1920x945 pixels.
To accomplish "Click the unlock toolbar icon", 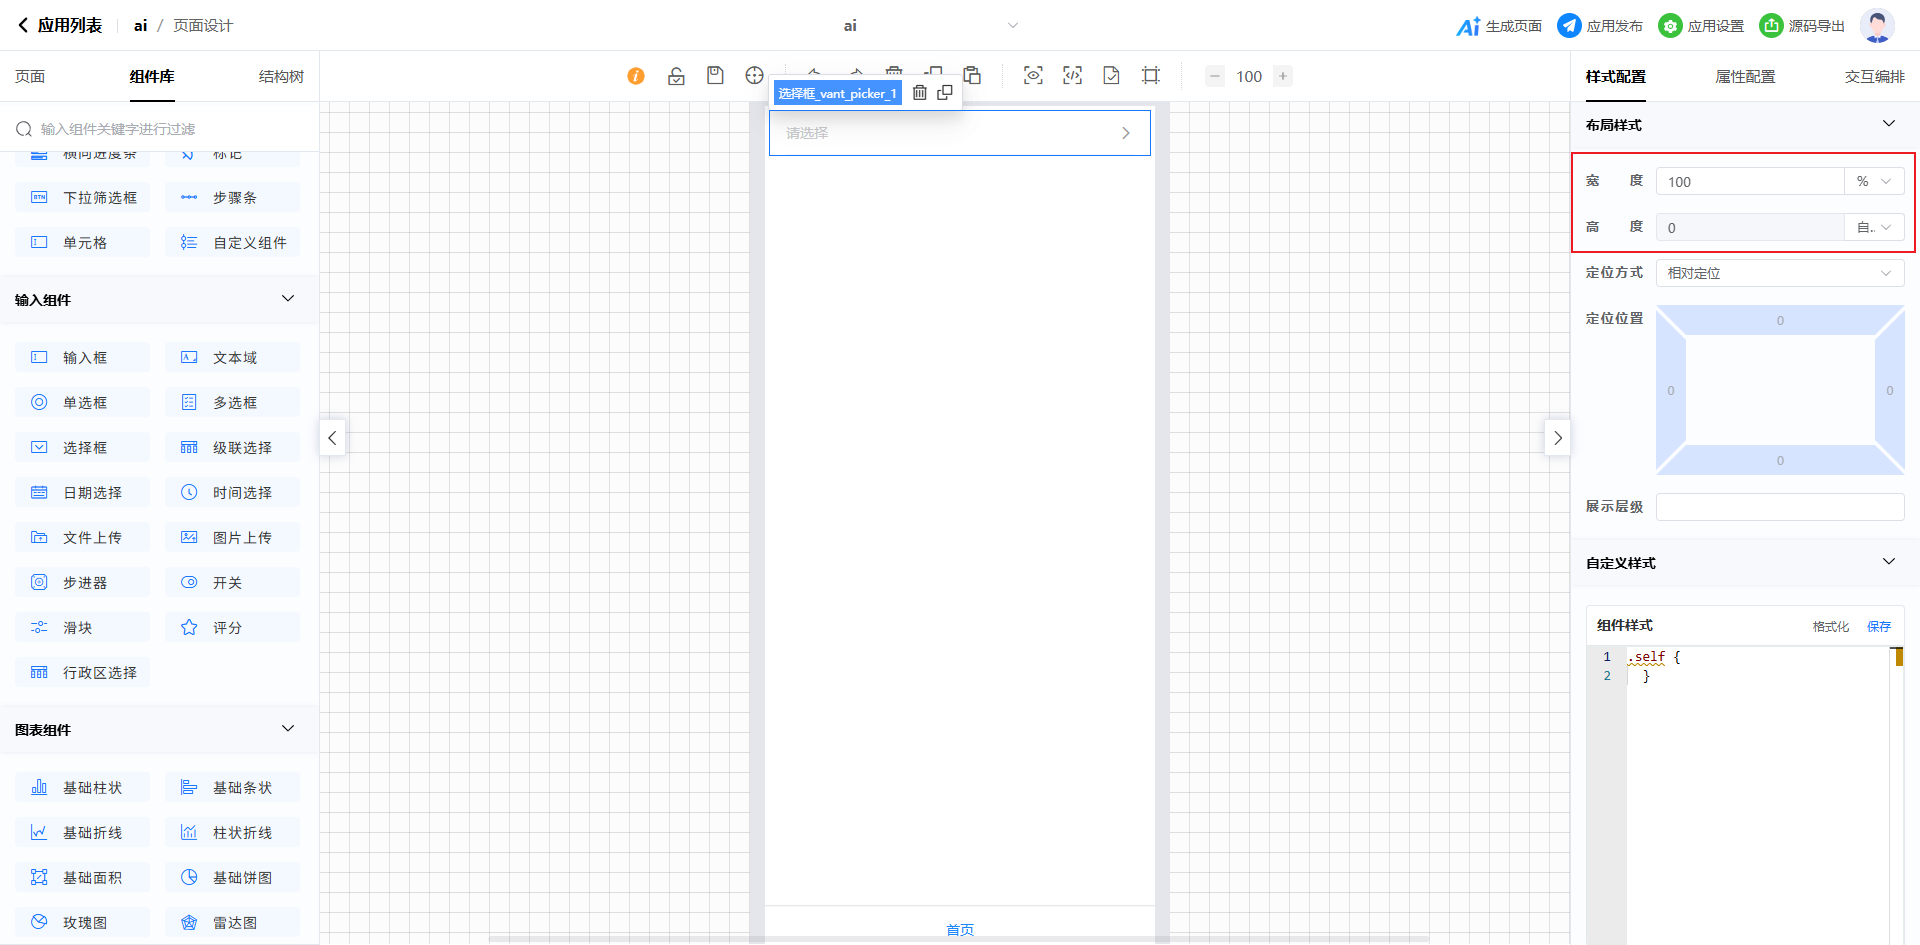I will (676, 76).
